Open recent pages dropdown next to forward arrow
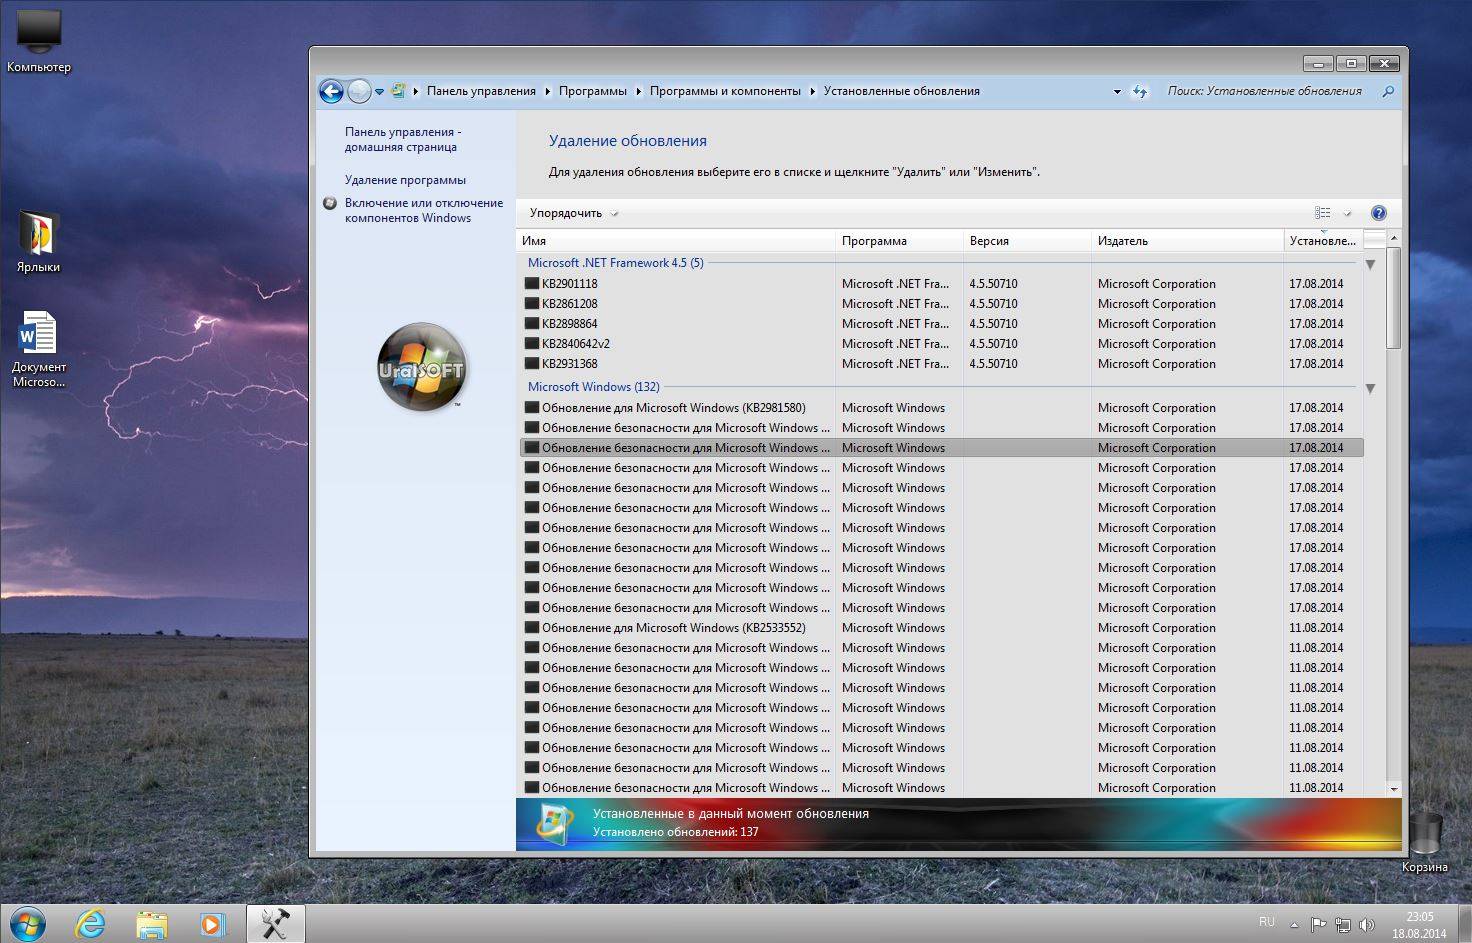1472x943 pixels. 379,92
